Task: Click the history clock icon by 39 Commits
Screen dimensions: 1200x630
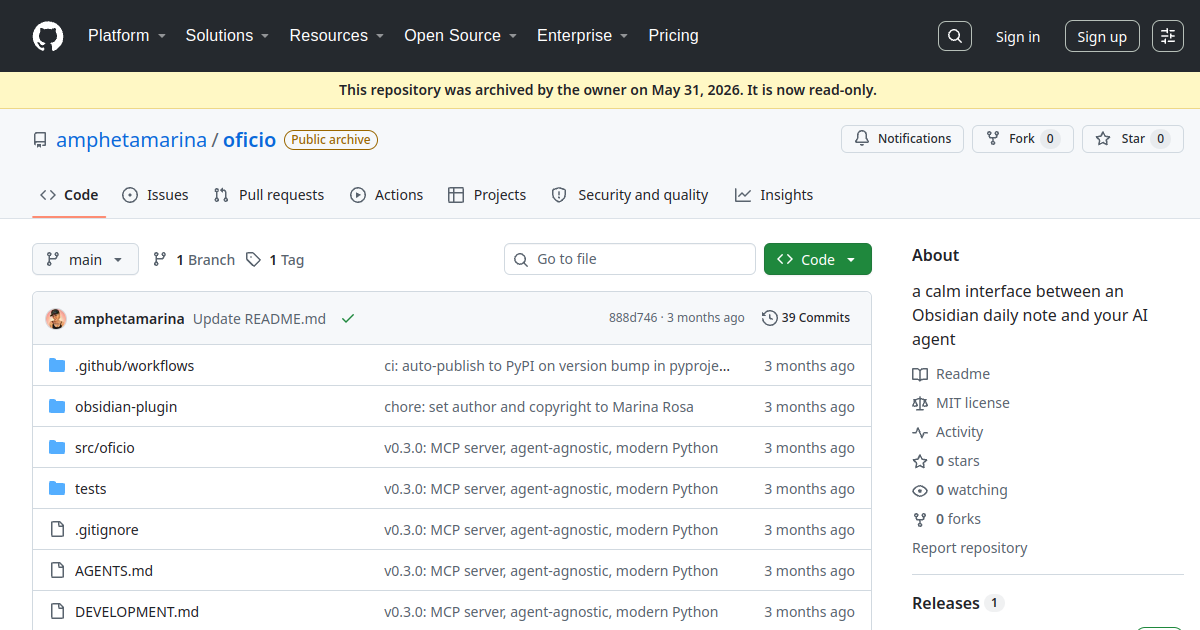Action: click(x=769, y=318)
